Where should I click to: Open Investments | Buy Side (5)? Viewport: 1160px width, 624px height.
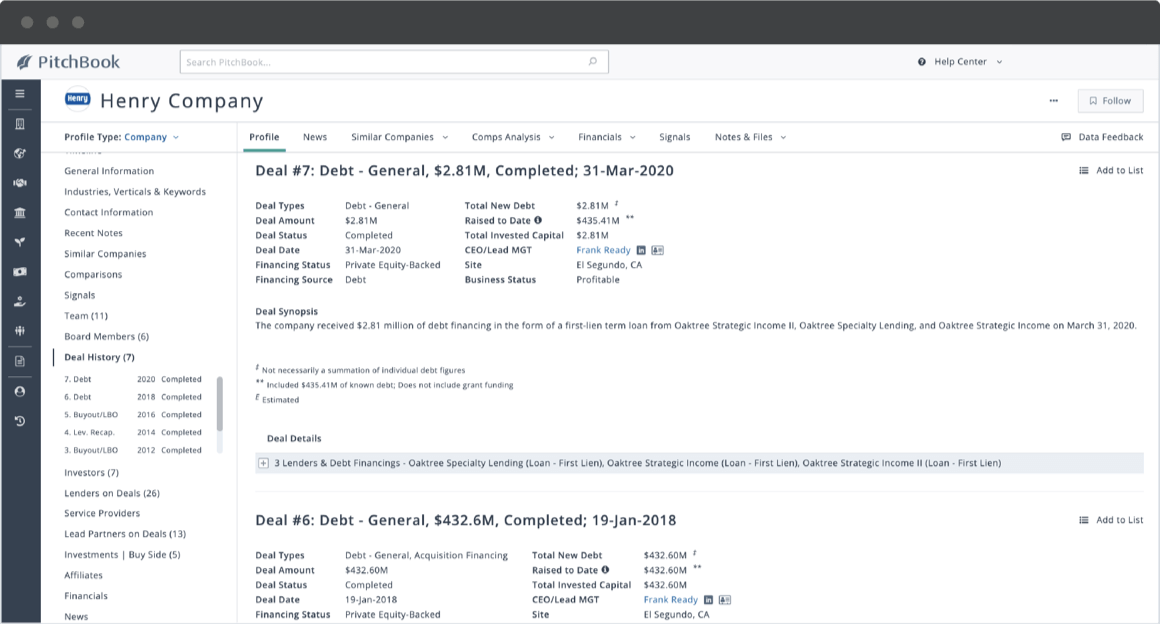pos(122,554)
